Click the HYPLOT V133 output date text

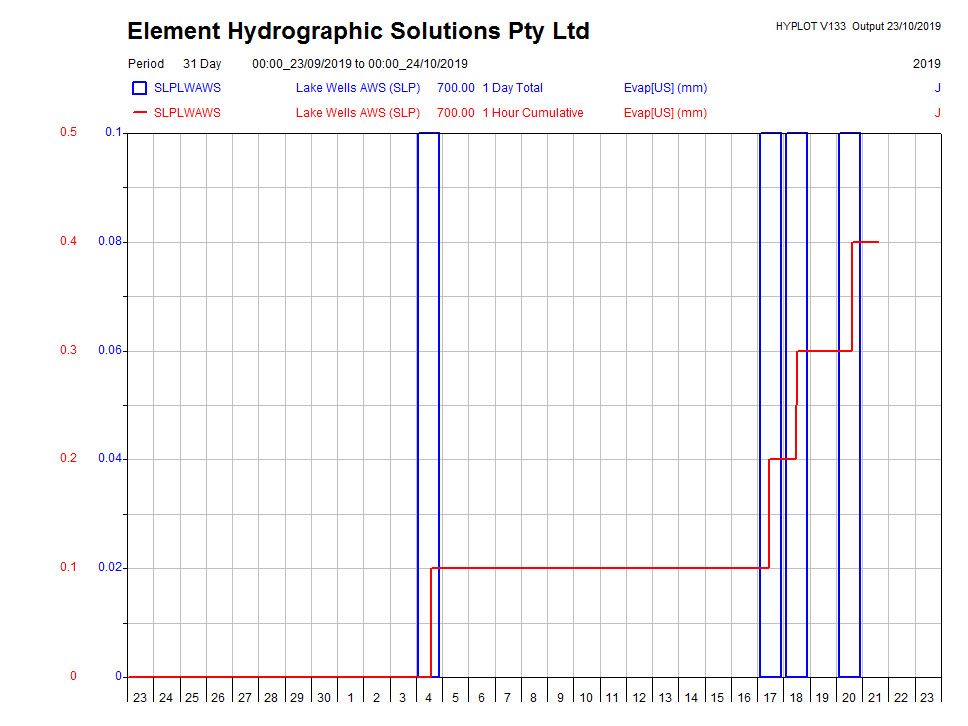pyautogui.click(x=858, y=26)
